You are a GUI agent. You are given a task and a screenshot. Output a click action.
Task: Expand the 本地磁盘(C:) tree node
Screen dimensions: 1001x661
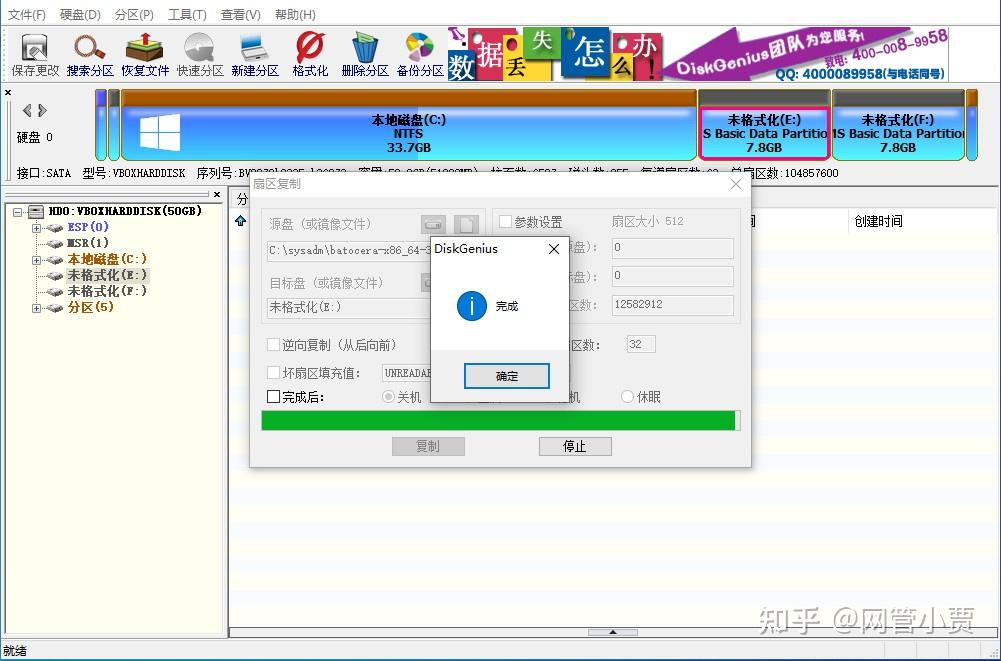tap(38, 259)
